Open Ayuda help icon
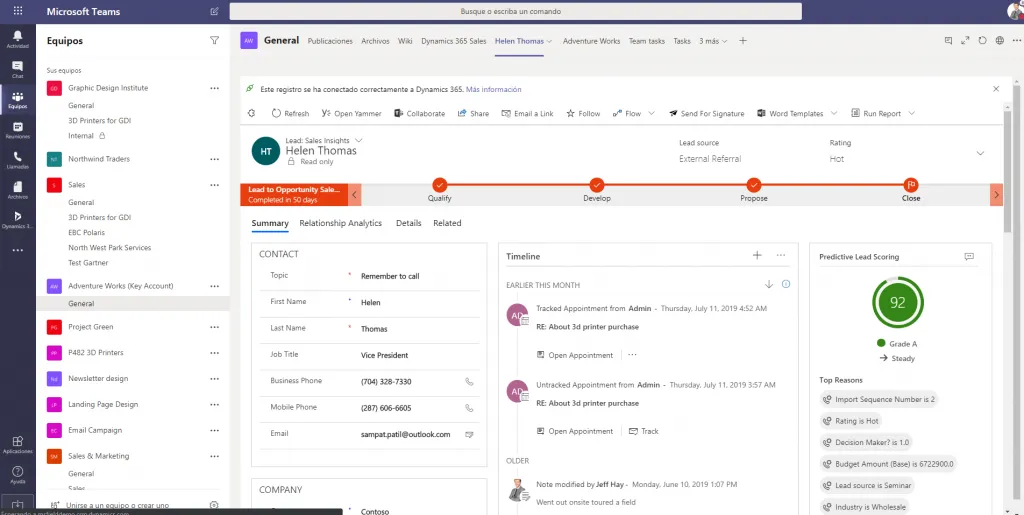The height and width of the screenshot is (515, 1024). tap(18, 475)
